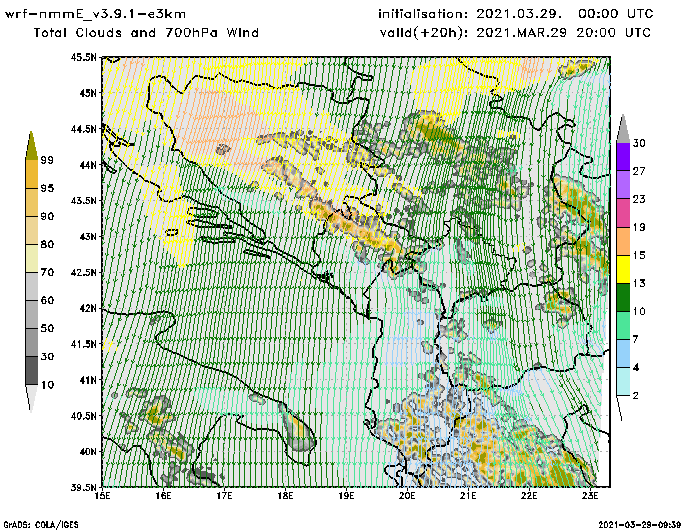Click the '16E' longitude axis label
Viewport: 700px width, 530px height.
point(163,496)
